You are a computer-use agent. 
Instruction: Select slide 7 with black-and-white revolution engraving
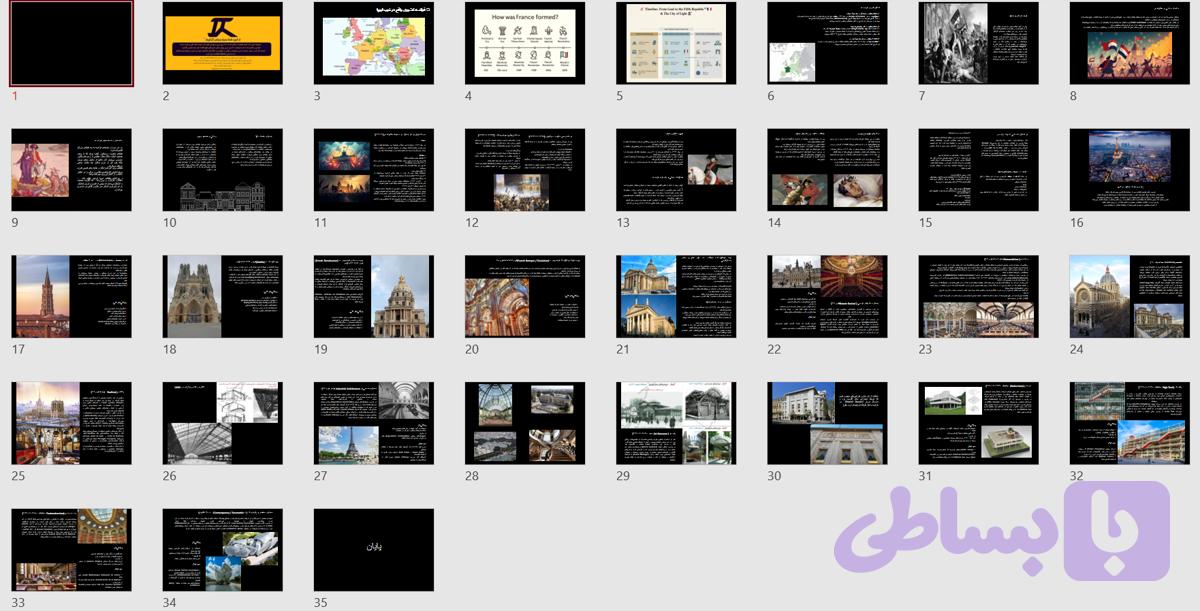click(x=979, y=43)
